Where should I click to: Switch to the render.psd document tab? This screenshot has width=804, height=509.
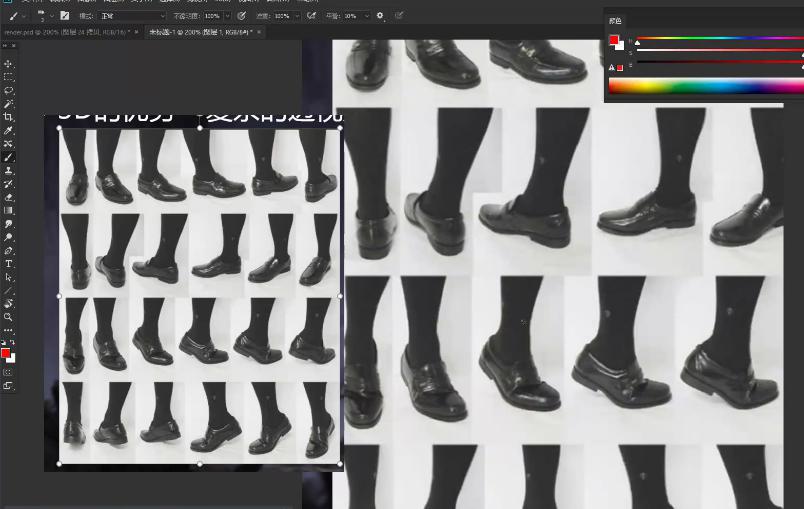click(67, 32)
